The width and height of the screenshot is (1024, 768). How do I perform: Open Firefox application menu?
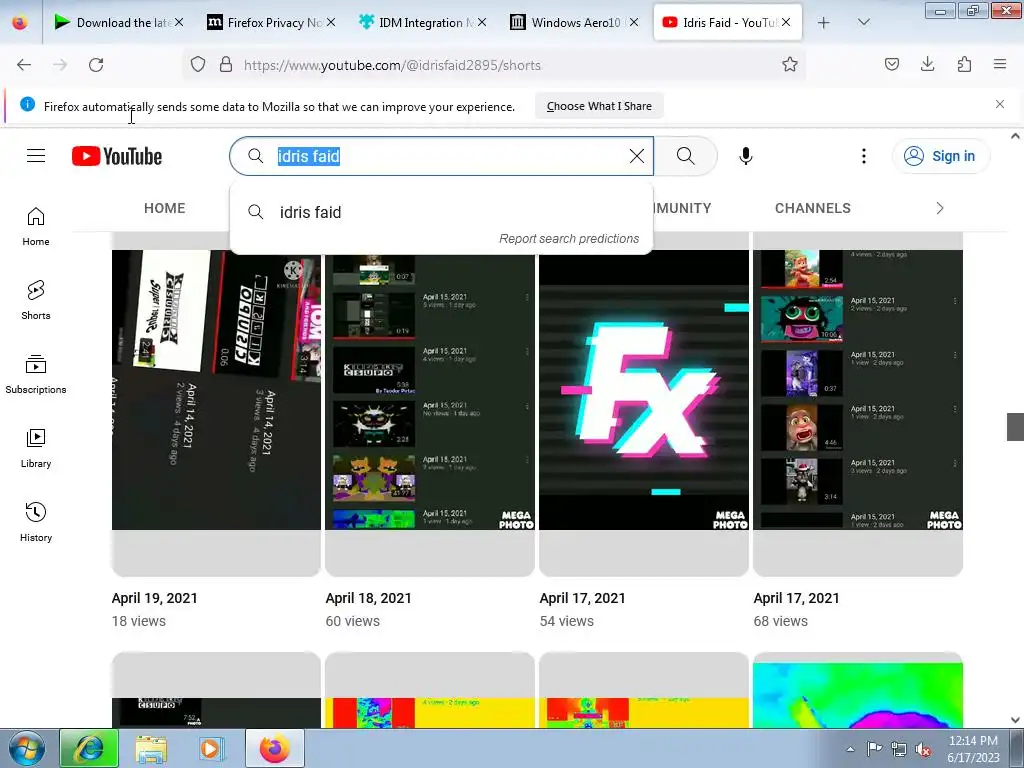click(1000, 64)
